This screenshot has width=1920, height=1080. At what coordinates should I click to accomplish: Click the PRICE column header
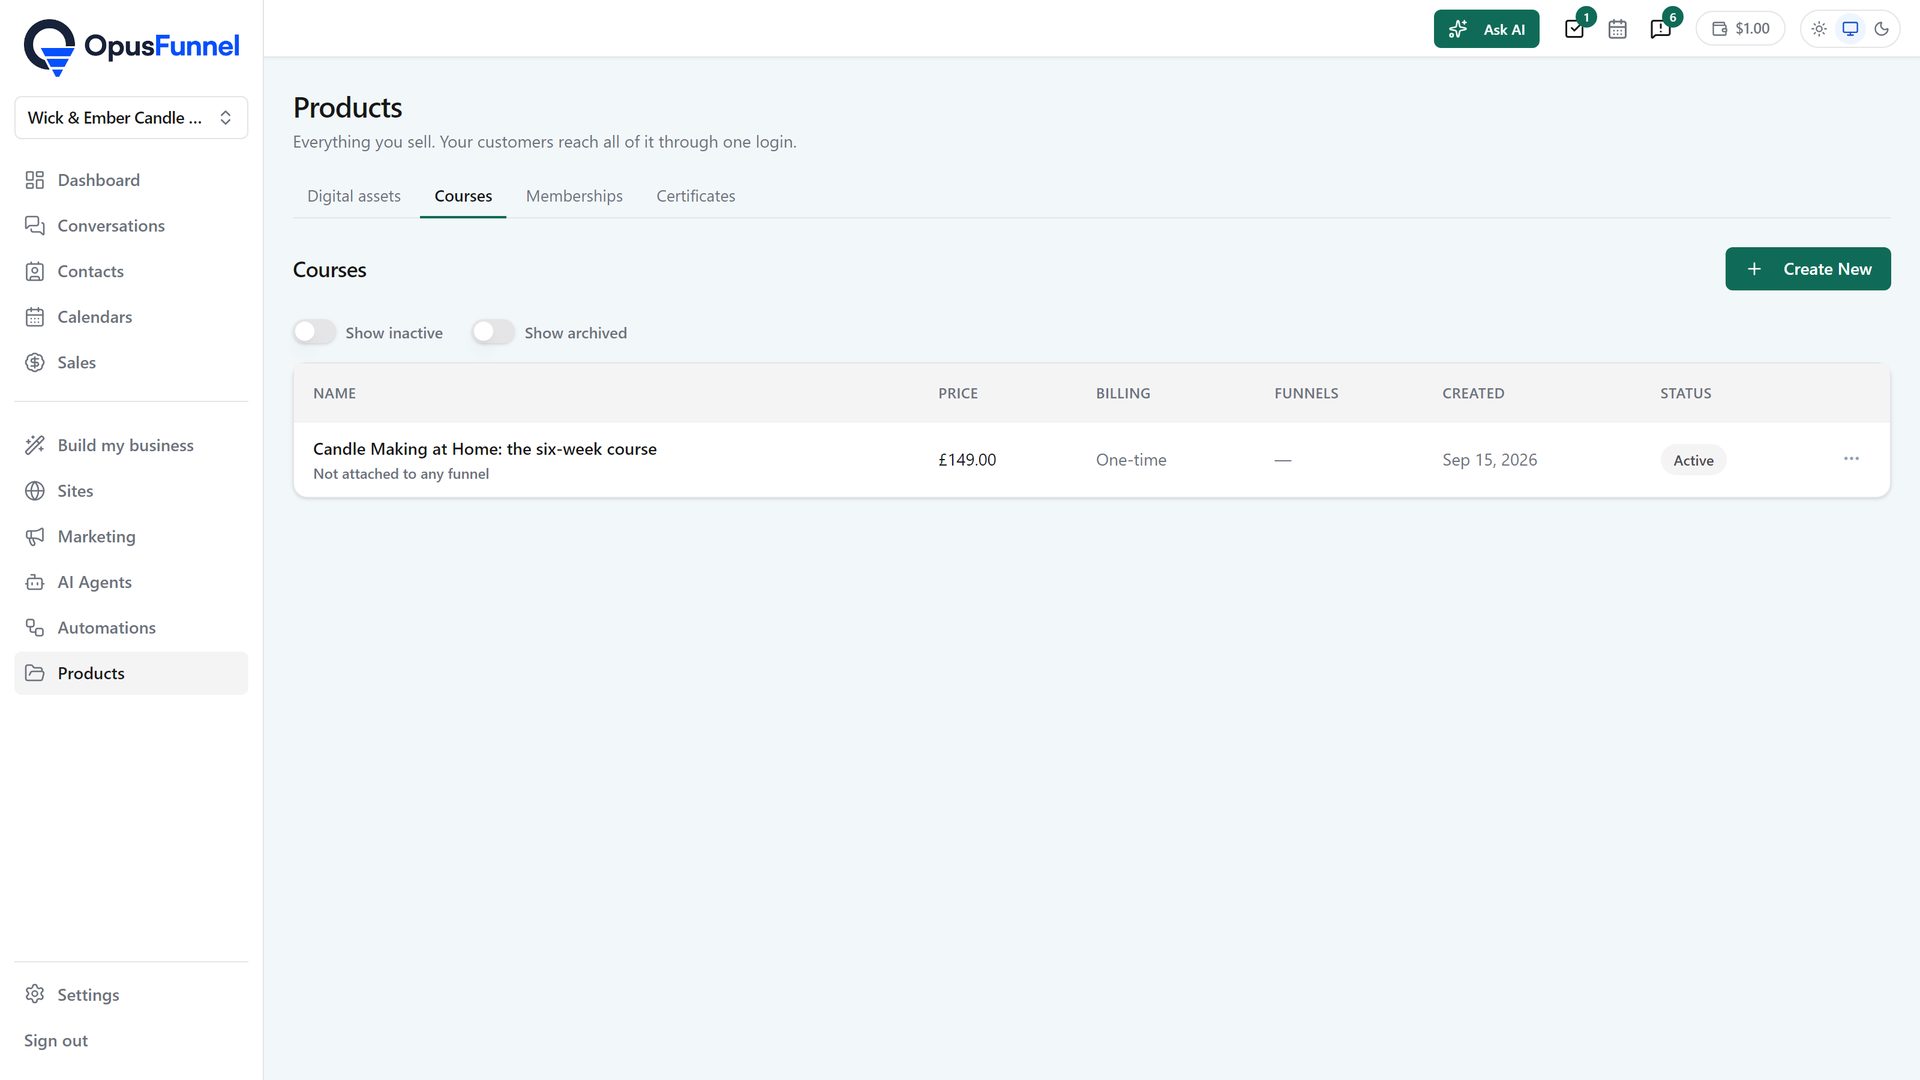pyautogui.click(x=958, y=393)
